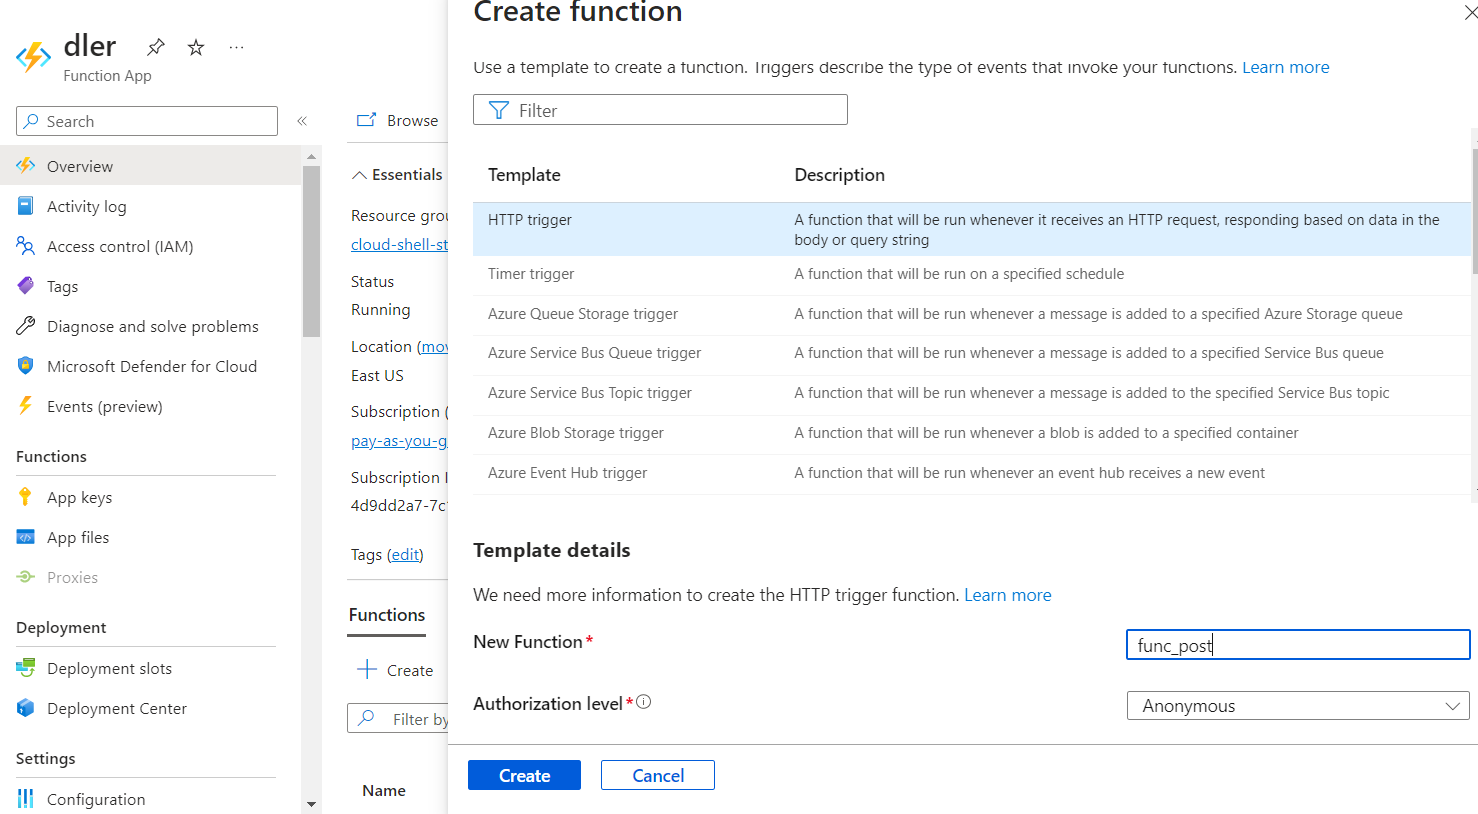Viewport: 1478px width, 814px height.
Task: Mark dler as favorite with star icon
Action: 196,47
